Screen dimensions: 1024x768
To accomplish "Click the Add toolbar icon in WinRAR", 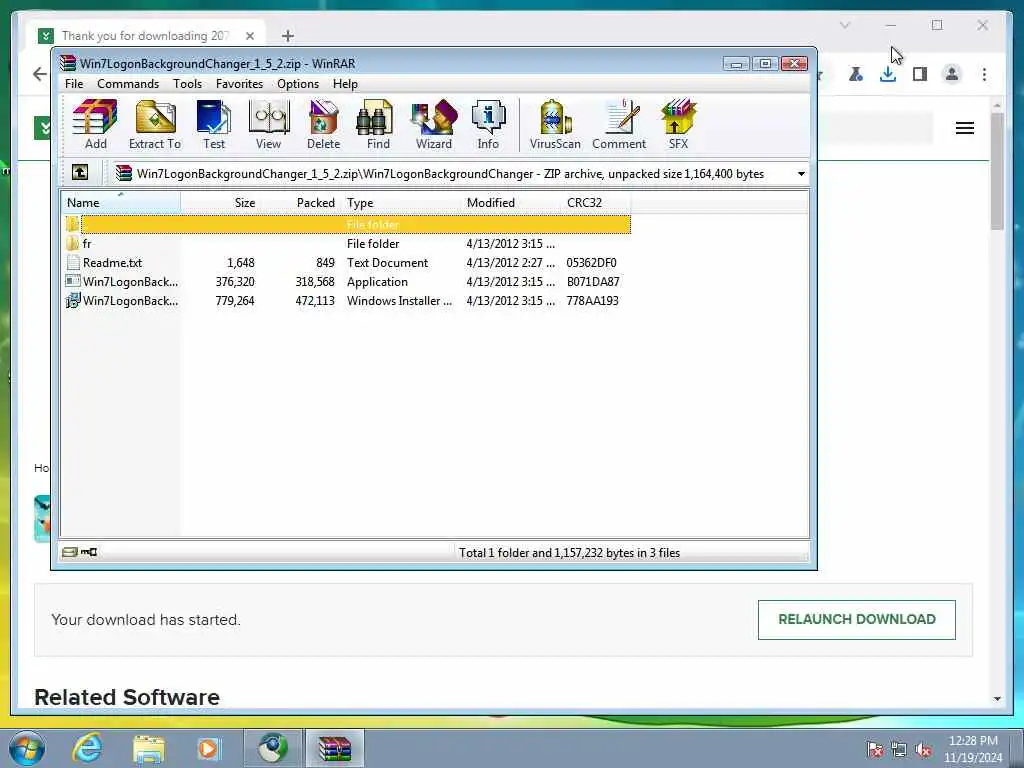I will coord(95,125).
